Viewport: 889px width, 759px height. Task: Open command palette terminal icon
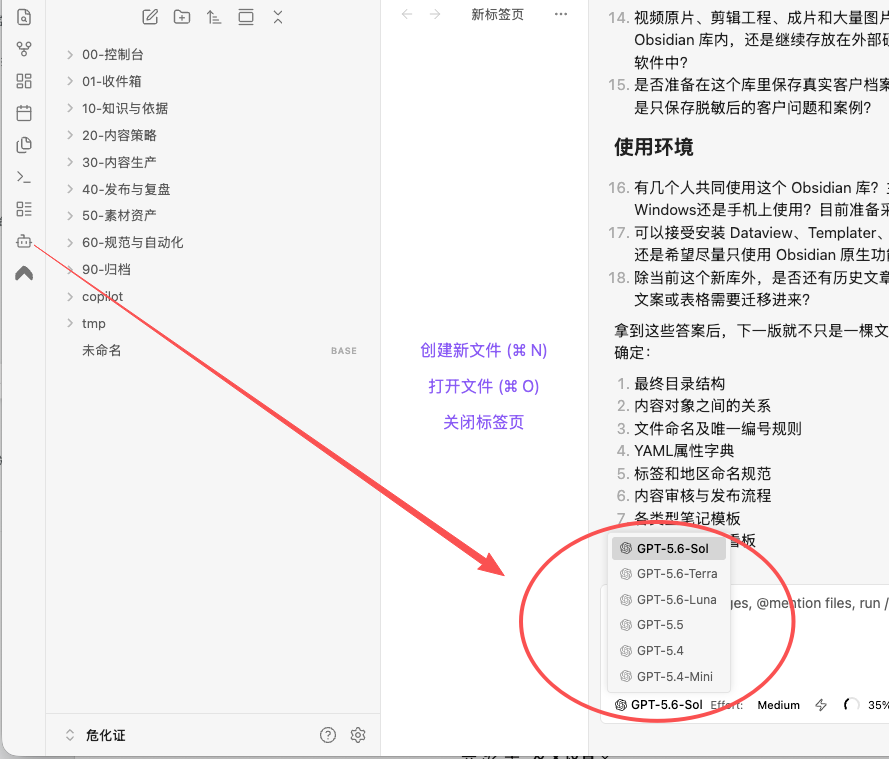pos(24,177)
